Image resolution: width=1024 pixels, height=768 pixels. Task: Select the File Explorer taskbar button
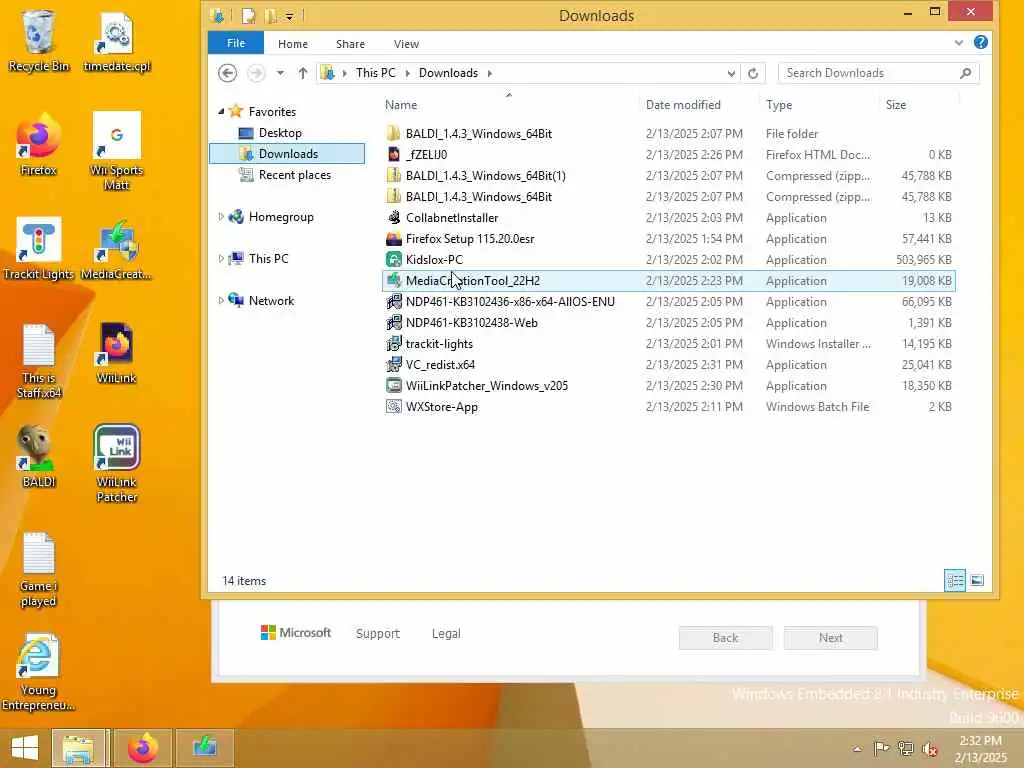pyautogui.click(x=78, y=748)
